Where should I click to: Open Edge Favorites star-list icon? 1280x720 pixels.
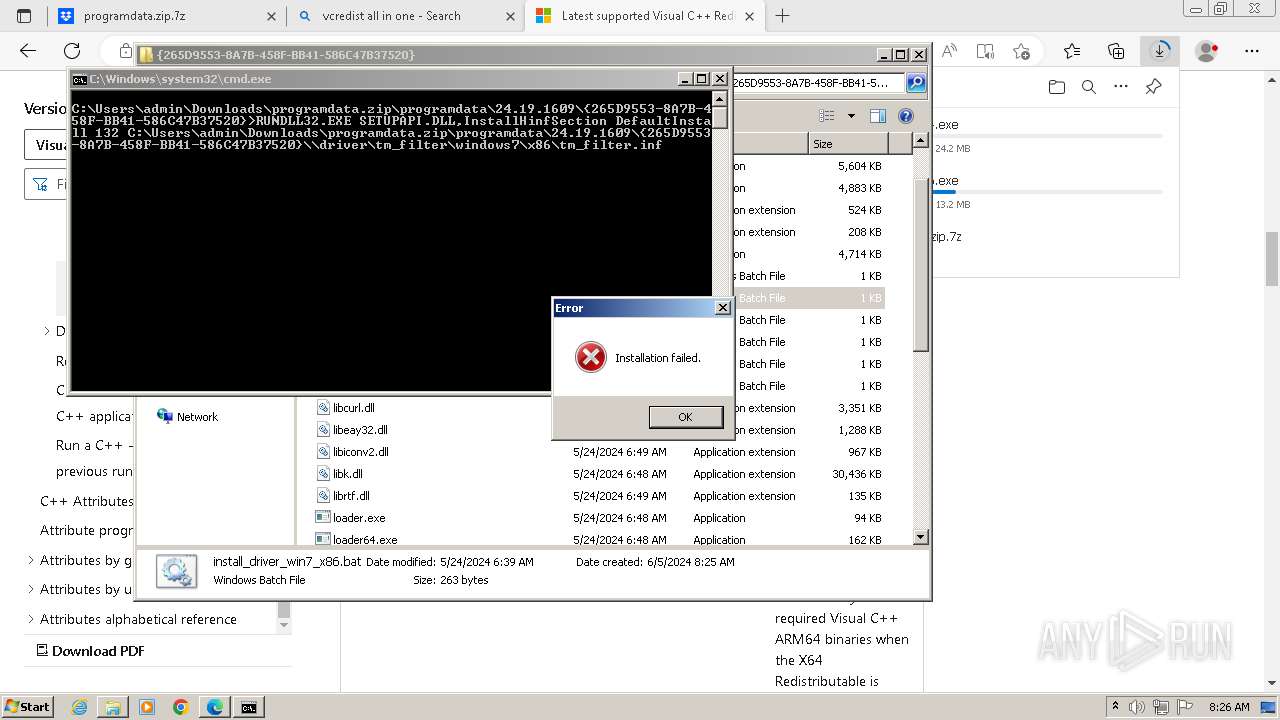coord(1072,51)
